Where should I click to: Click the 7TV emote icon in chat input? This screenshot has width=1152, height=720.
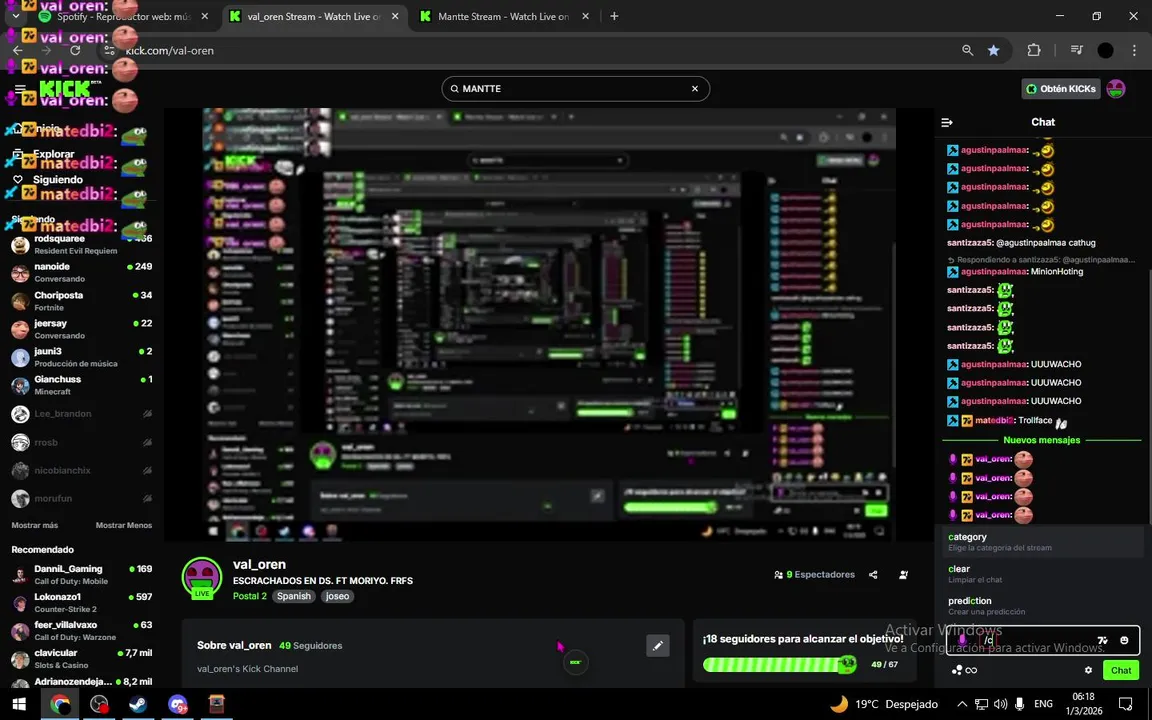click(1102, 640)
